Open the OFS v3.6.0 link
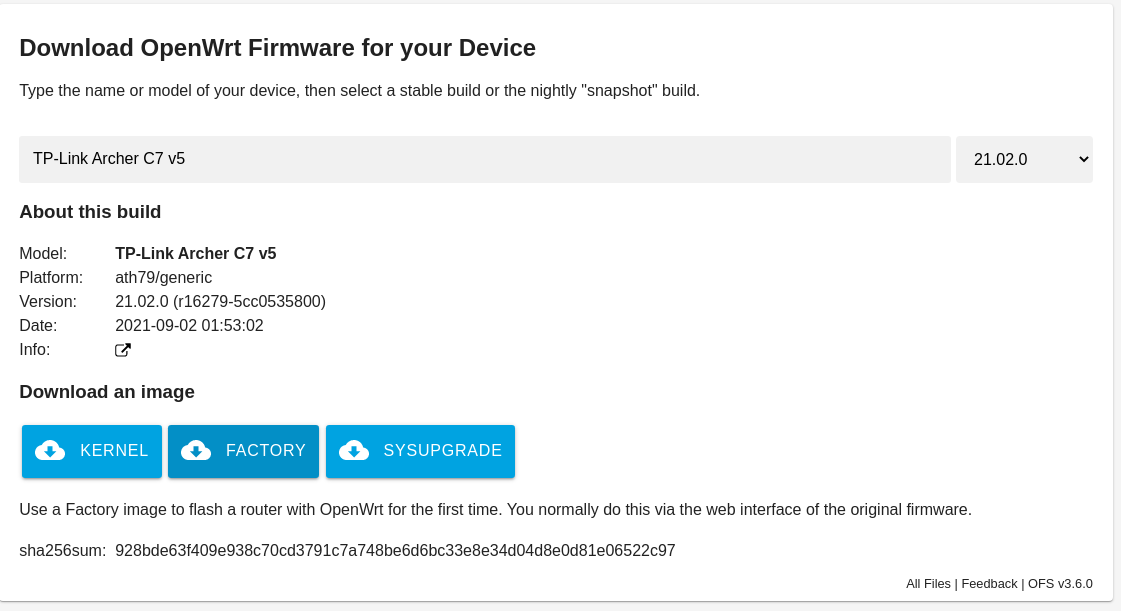The width and height of the screenshot is (1121, 611). click(1060, 584)
